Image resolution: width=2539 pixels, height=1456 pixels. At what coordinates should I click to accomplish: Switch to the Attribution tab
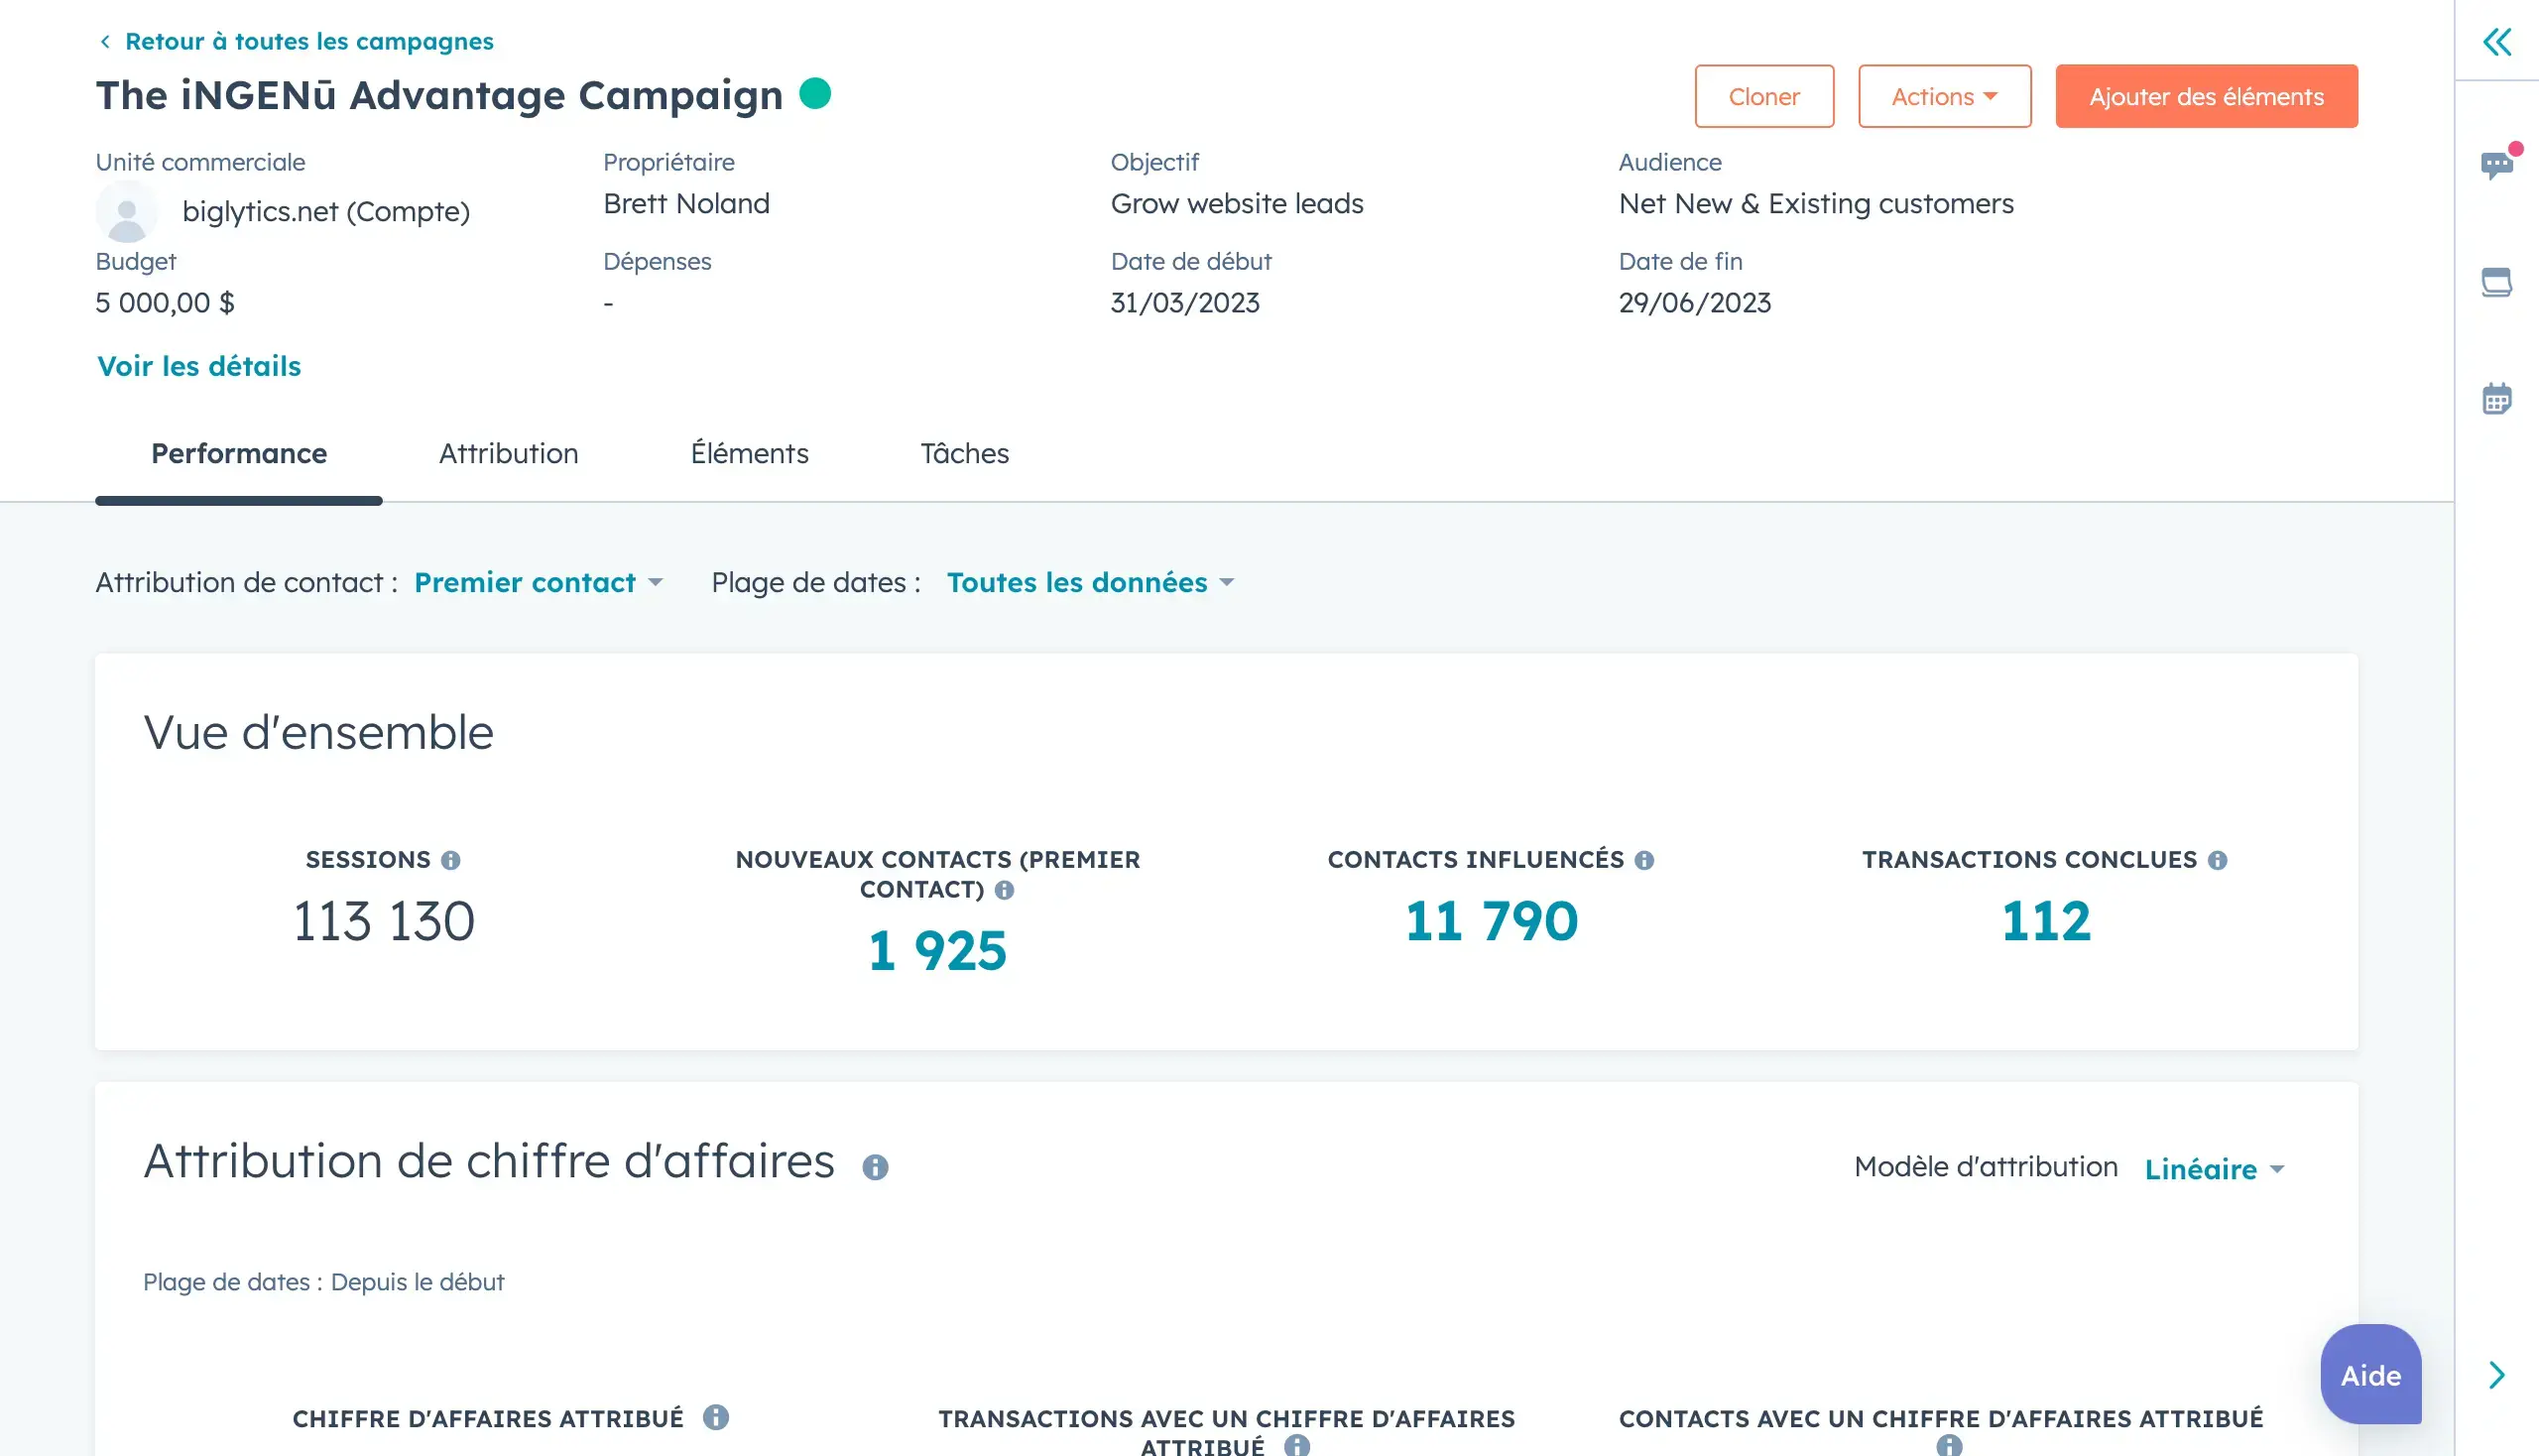coord(508,454)
